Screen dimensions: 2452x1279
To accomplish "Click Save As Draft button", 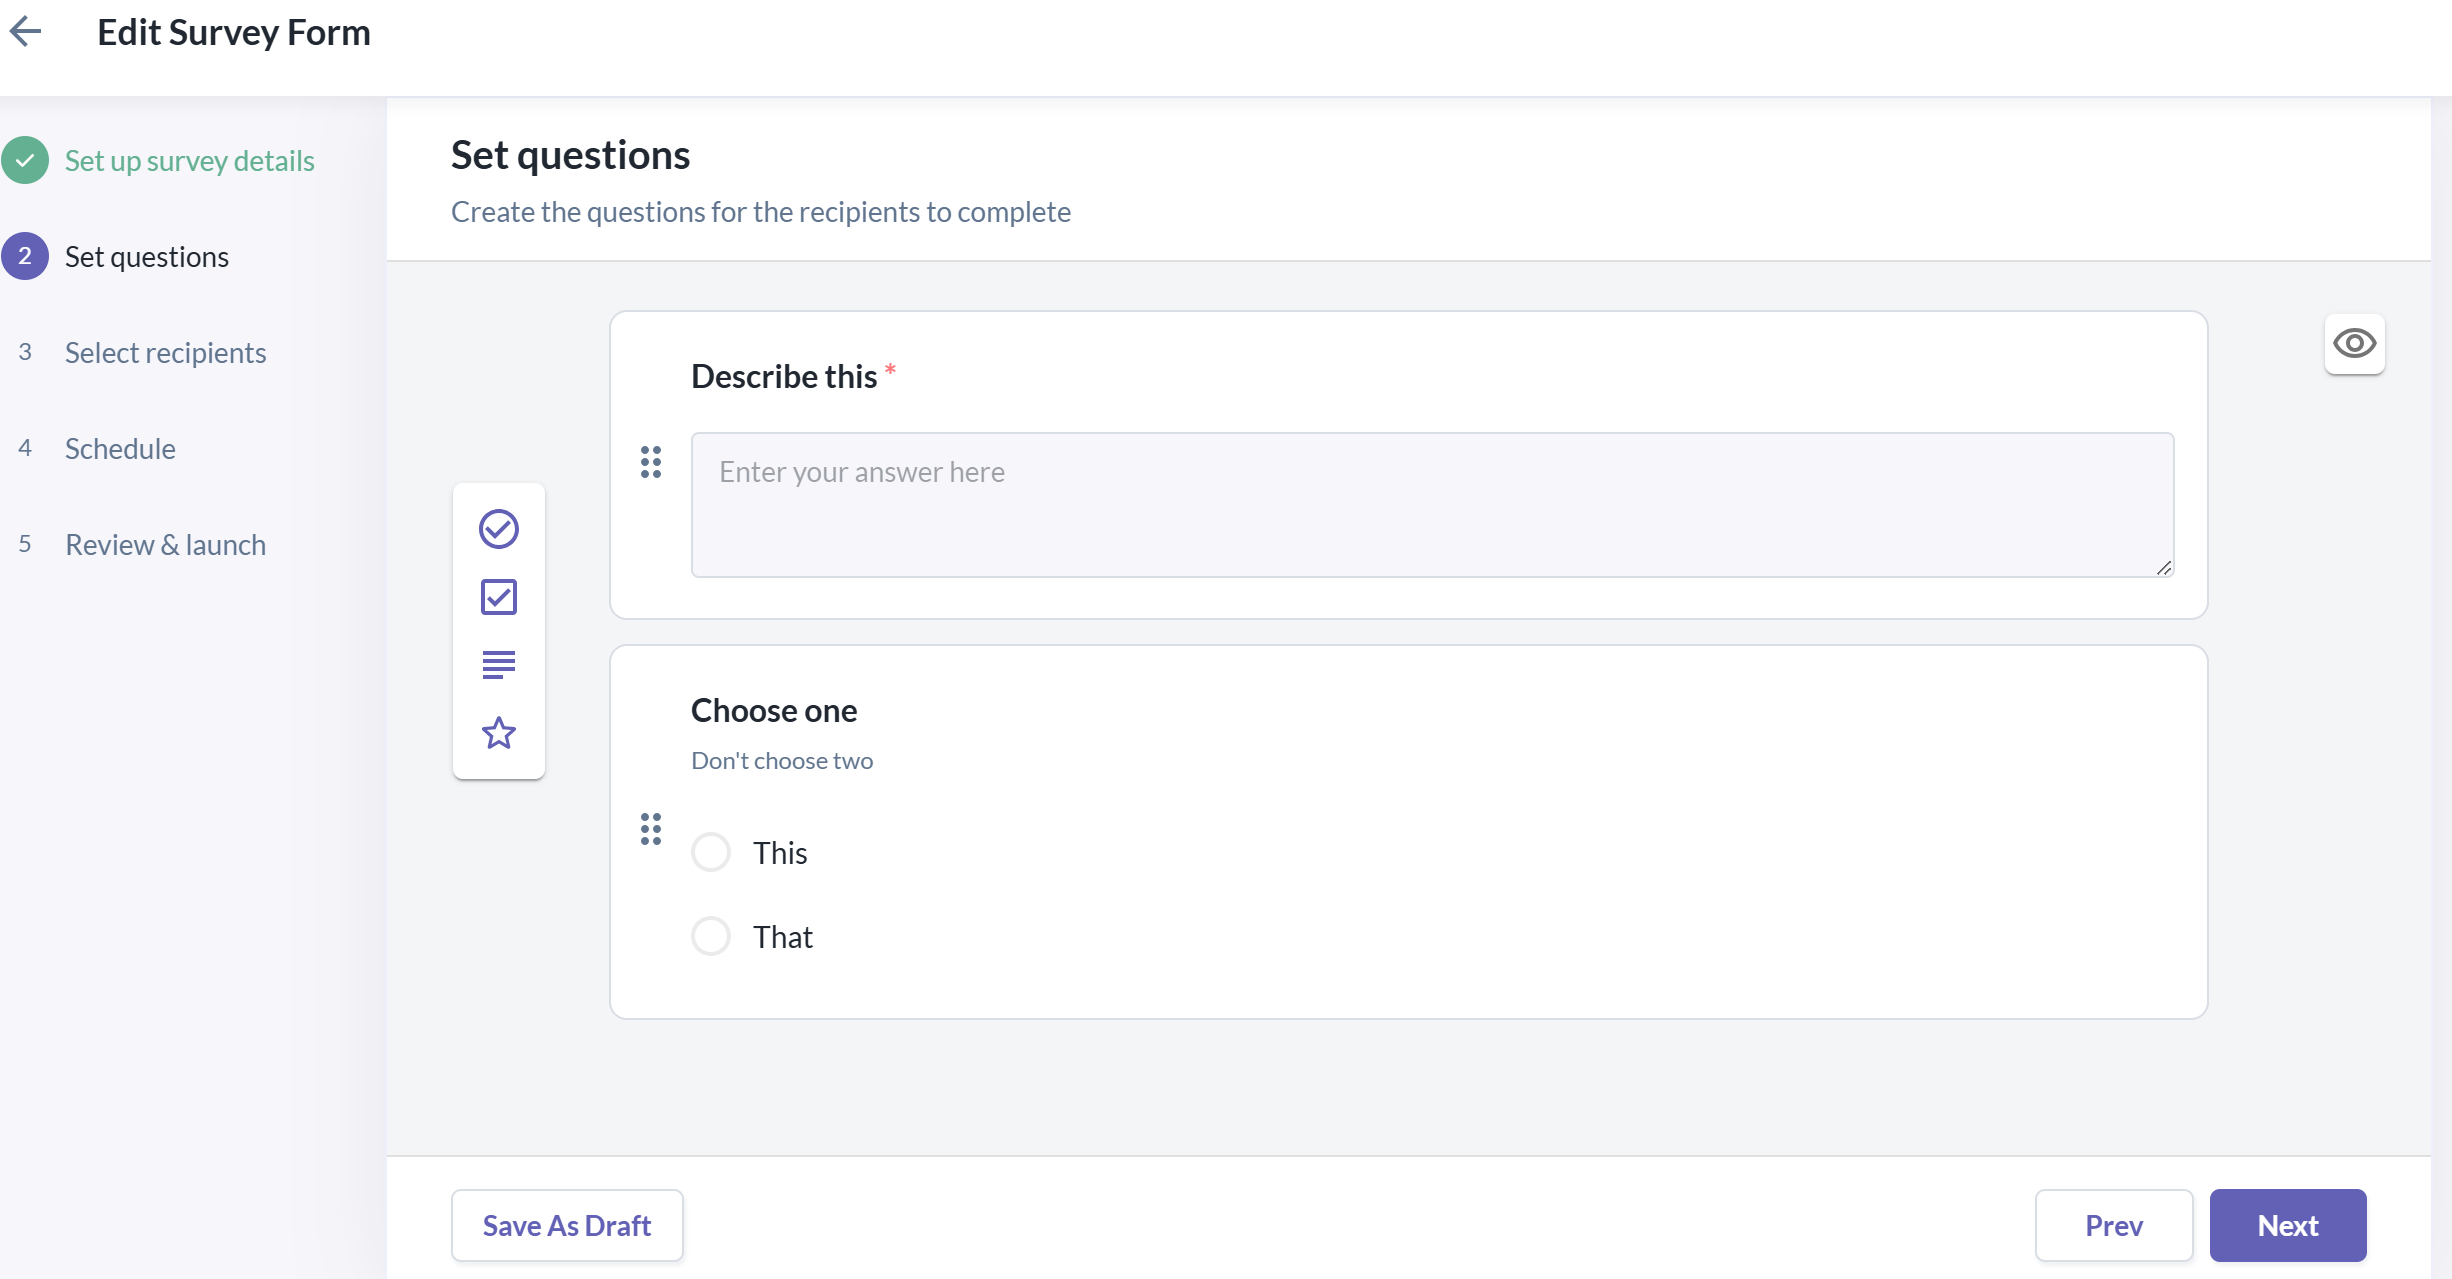I will [567, 1225].
